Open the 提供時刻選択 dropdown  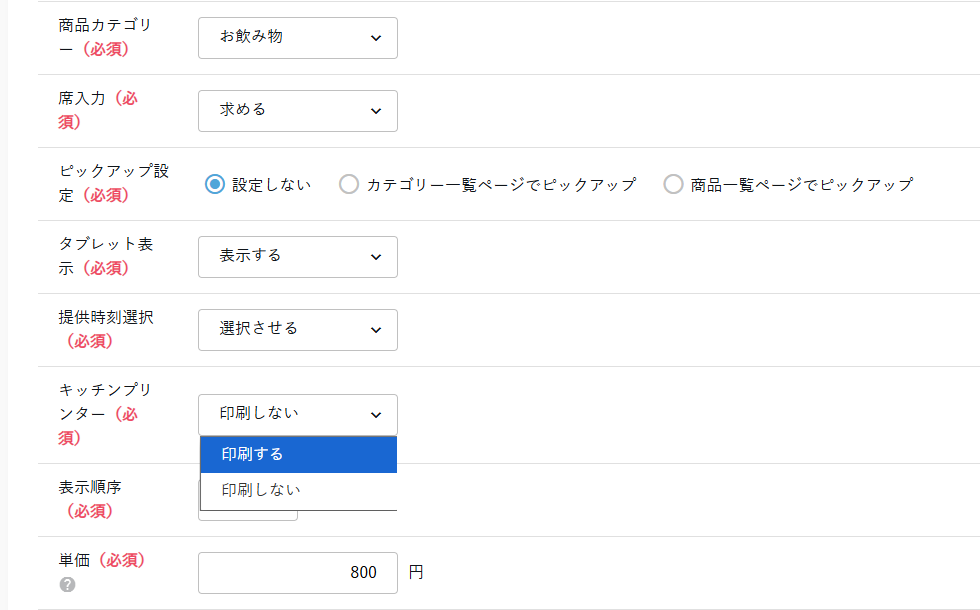[x=297, y=330]
